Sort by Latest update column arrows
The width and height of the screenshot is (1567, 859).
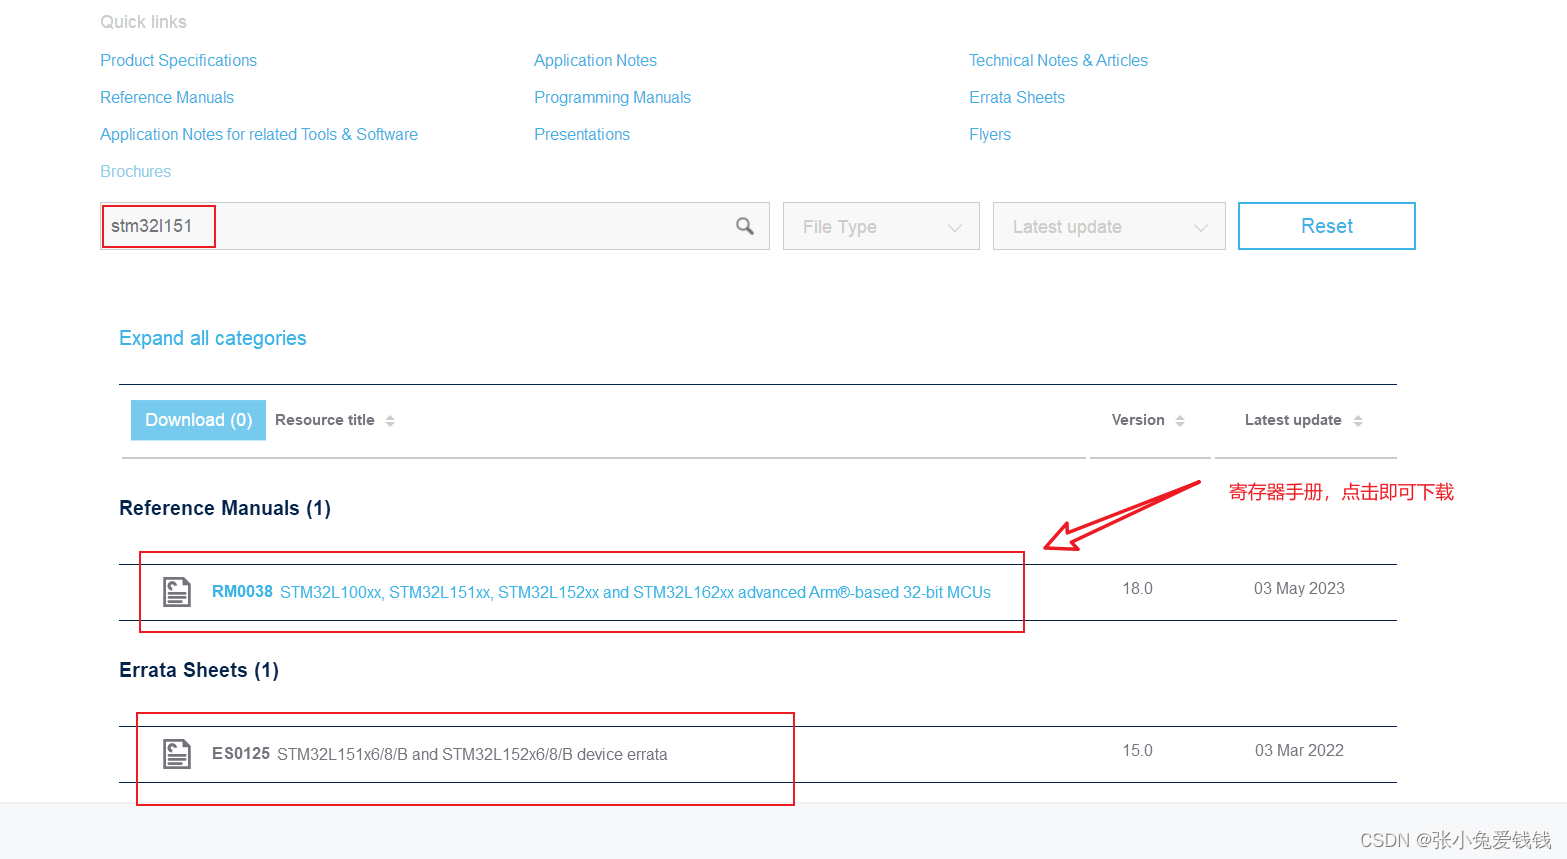pyautogui.click(x=1358, y=421)
